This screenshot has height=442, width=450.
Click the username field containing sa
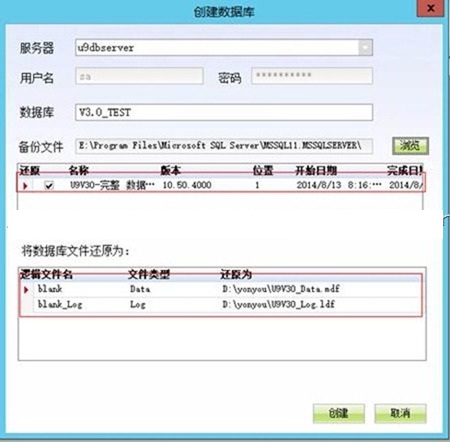pyautogui.click(x=139, y=76)
